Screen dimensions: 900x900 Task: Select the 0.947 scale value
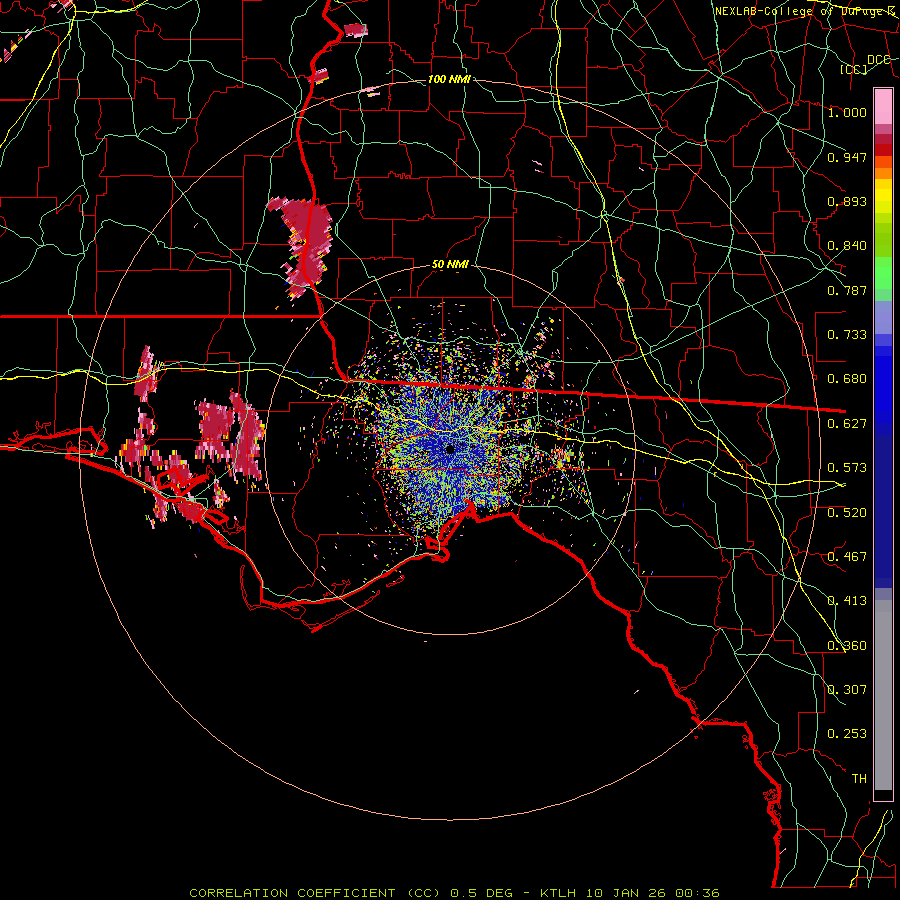point(847,157)
